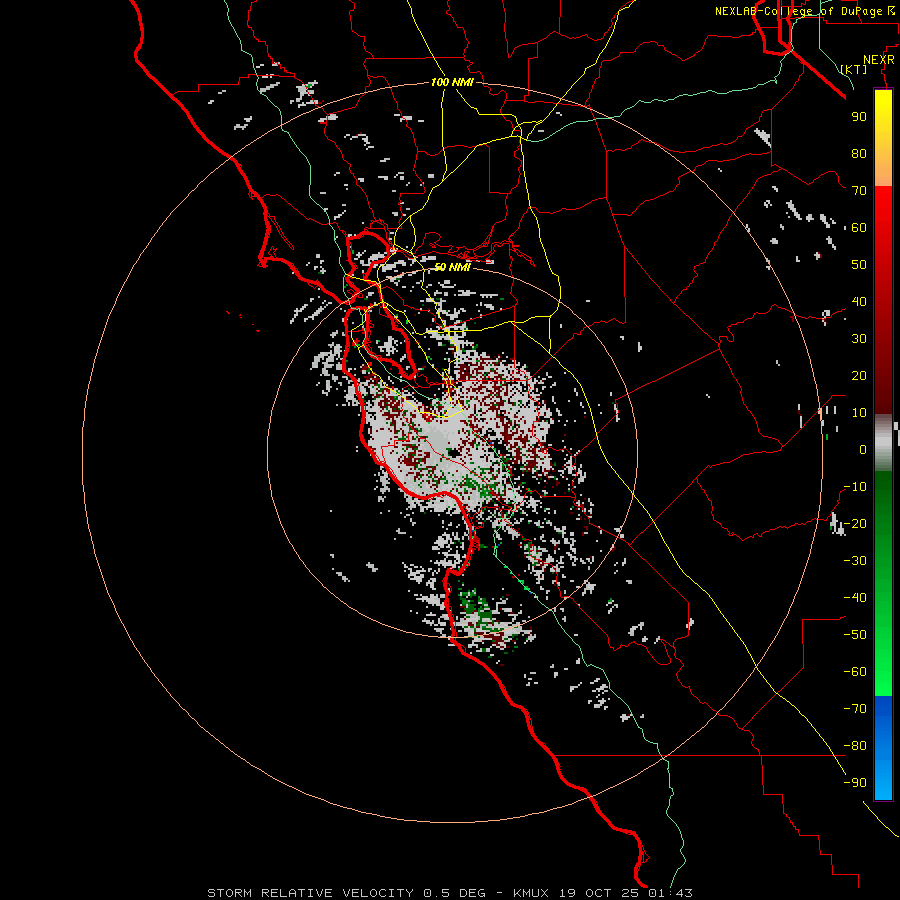Select the -40 value on the velocity scale
The width and height of the screenshot is (900, 900).
coord(855,598)
